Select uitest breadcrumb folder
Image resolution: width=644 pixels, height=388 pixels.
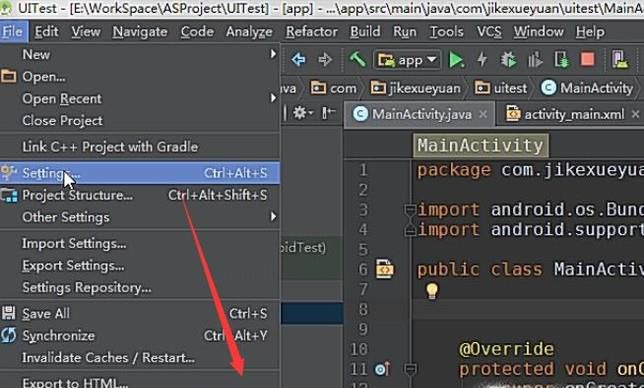[501, 88]
